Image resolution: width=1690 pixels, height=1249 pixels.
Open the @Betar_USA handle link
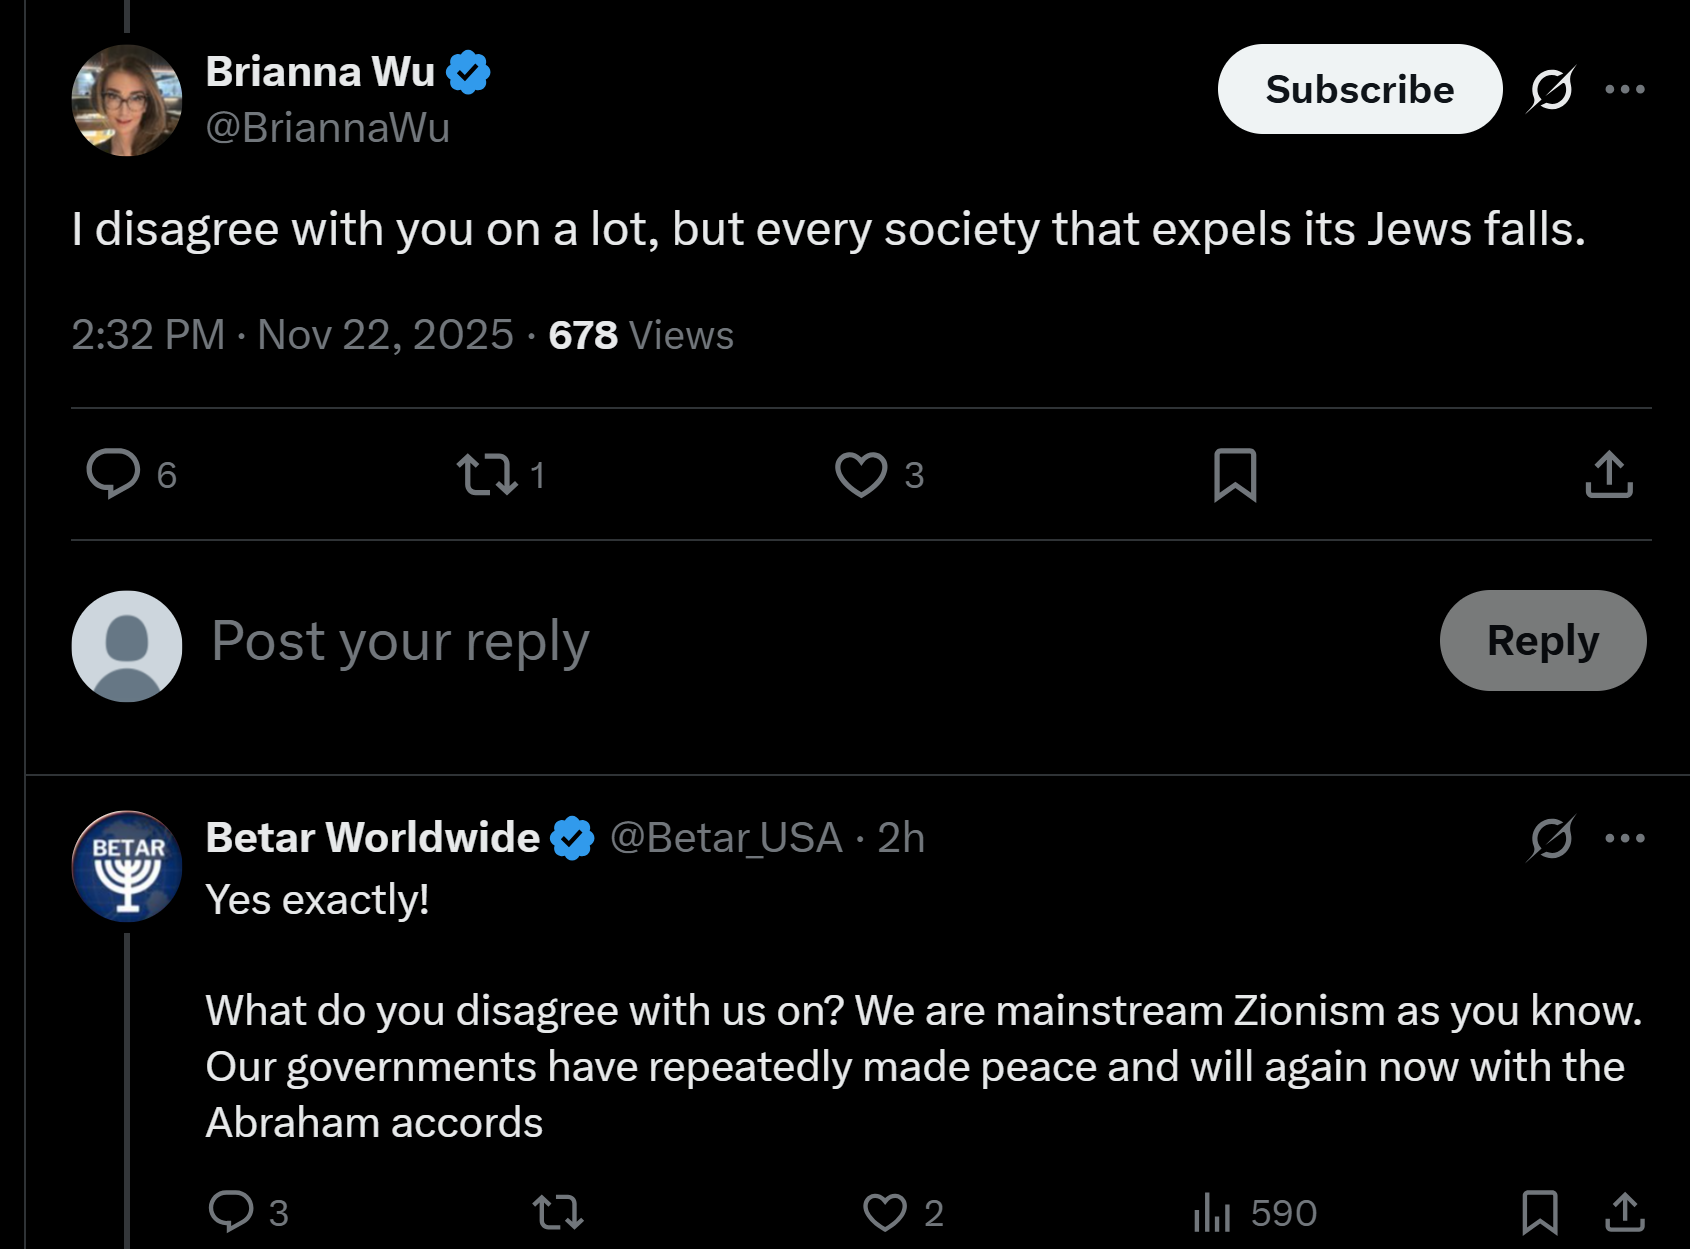(726, 838)
